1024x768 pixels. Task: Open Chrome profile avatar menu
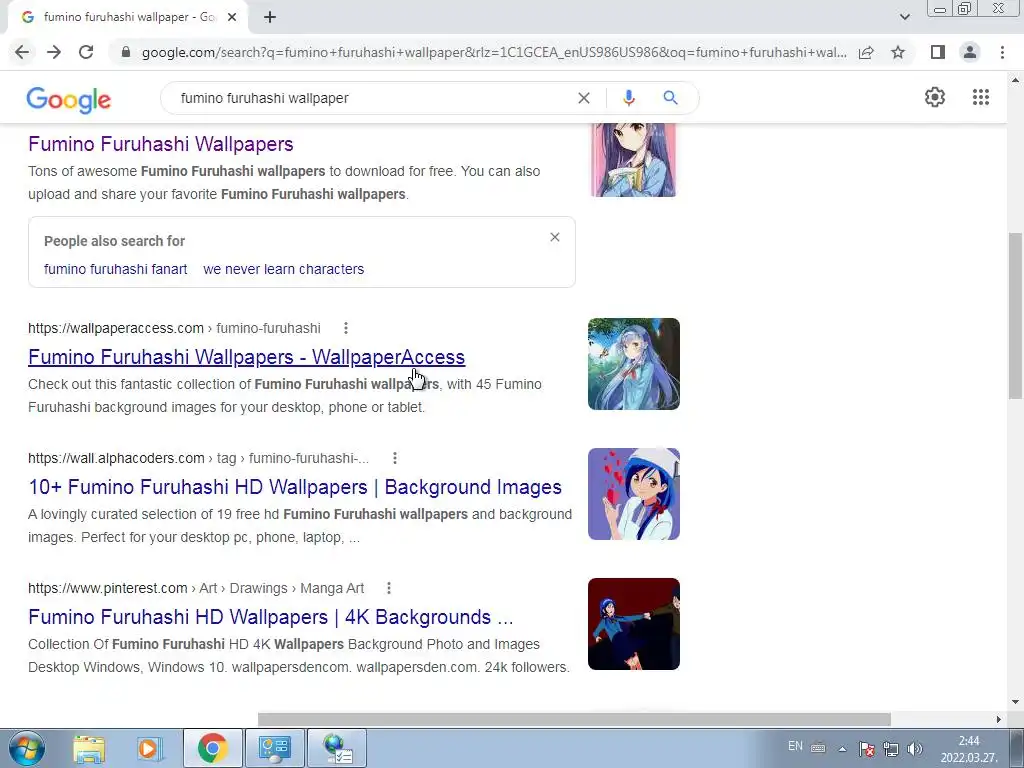(970, 52)
